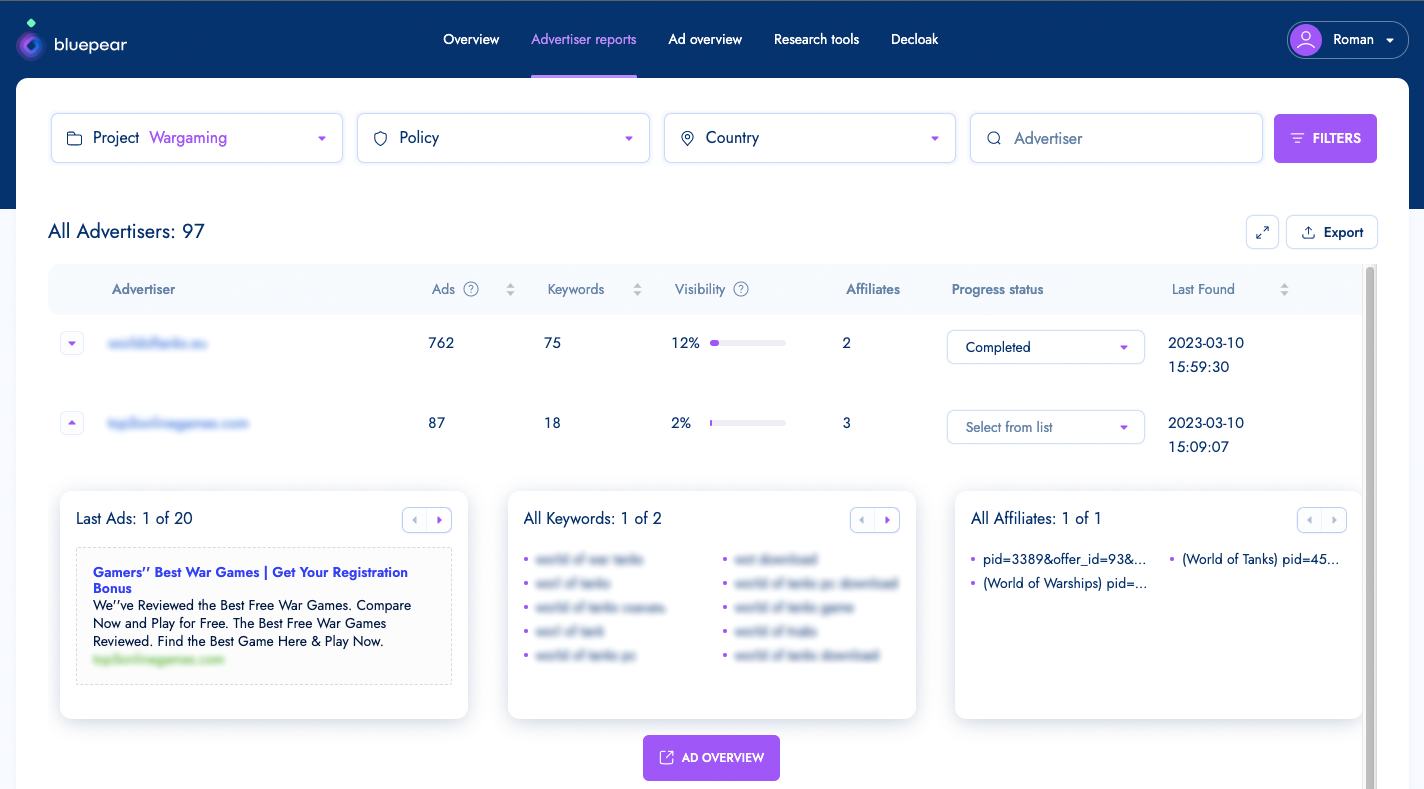Sort by Ads column arrows
The width and height of the screenshot is (1424, 789).
pos(510,289)
